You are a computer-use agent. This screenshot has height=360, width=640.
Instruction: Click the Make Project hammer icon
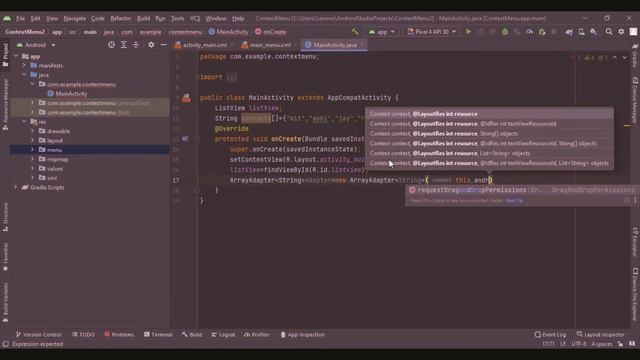pyautogui.click(x=355, y=32)
